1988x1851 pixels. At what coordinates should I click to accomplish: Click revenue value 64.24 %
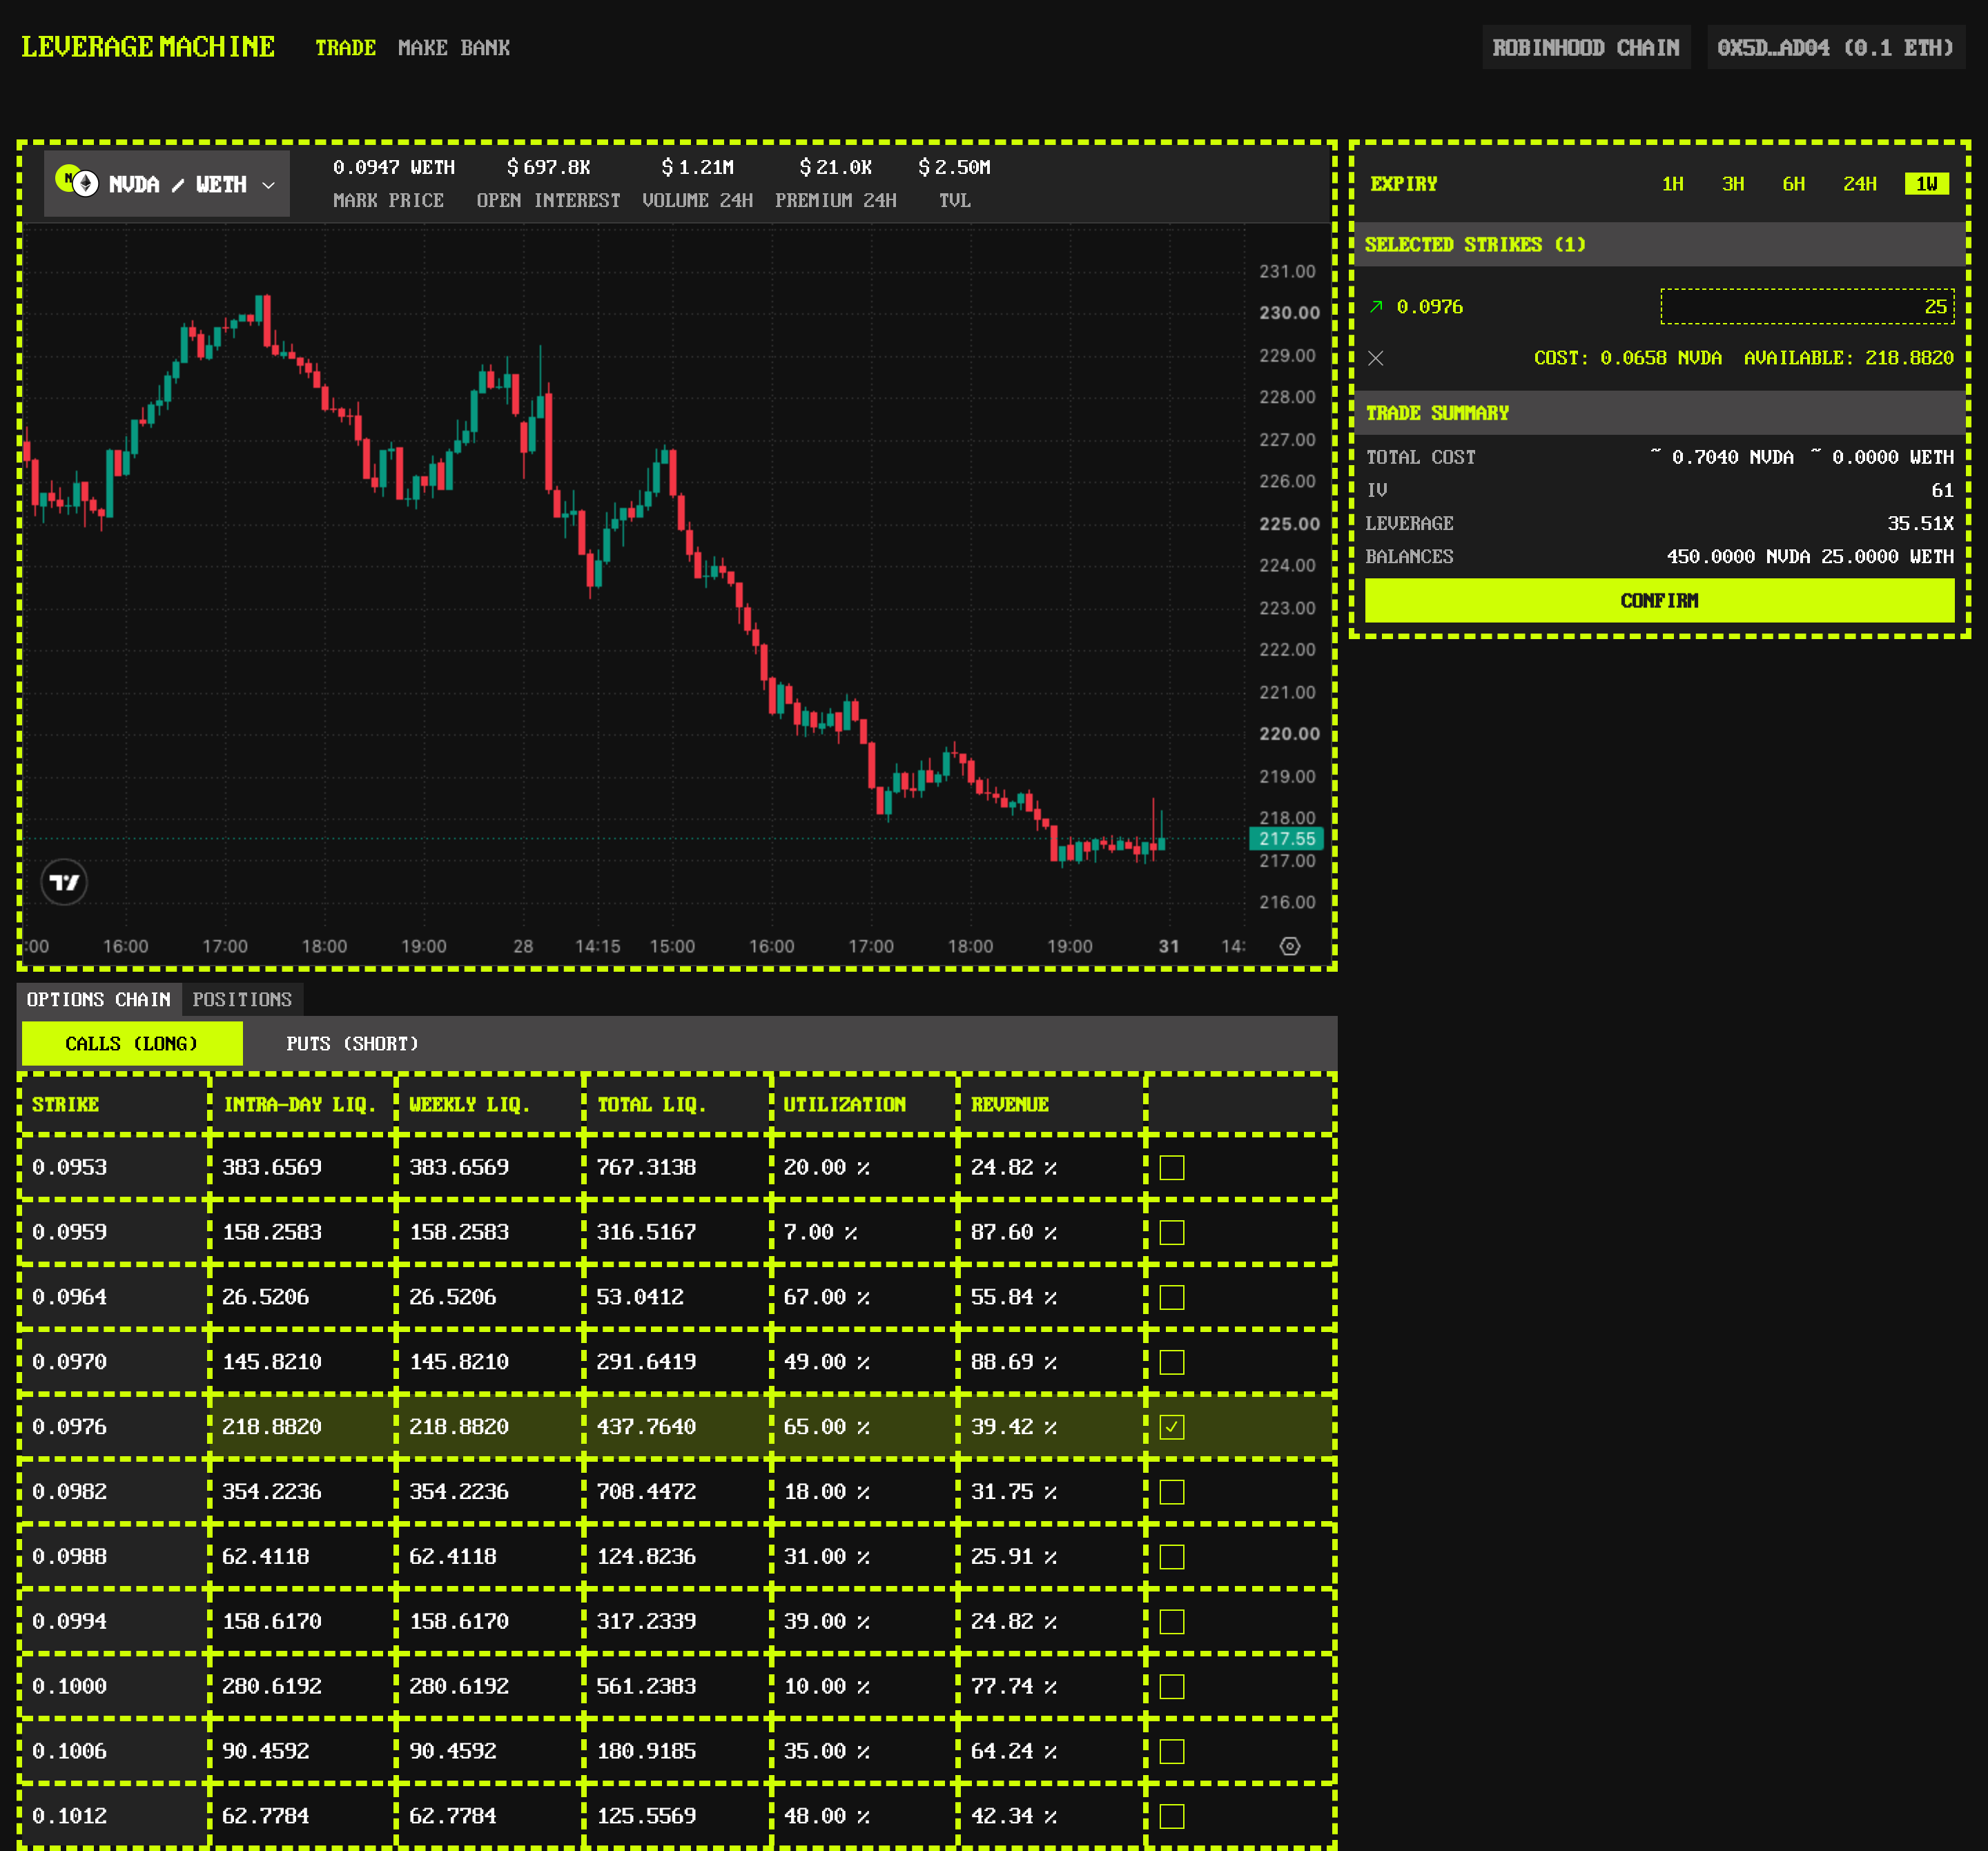click(1014, 1752)
